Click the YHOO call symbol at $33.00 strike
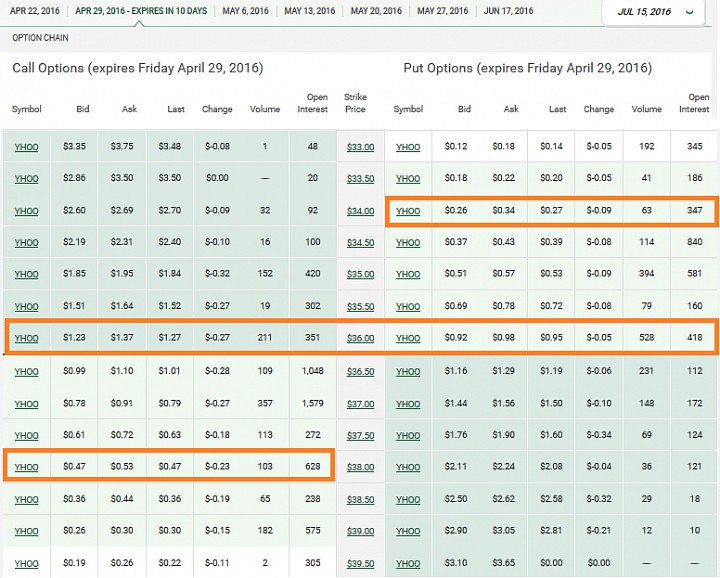The width and height of the screenshot is (720, 578). 26,147
